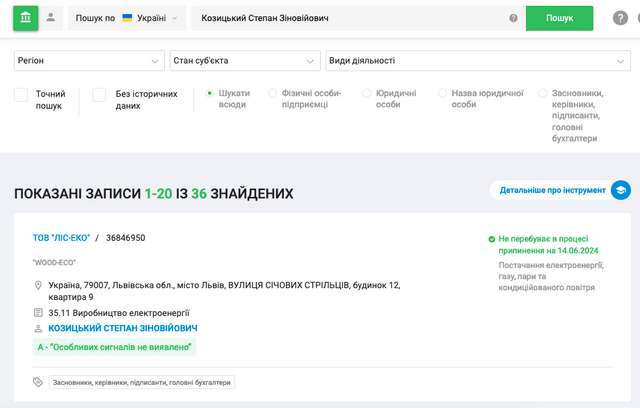Viewport: 640px width, 408px height.
Task: Expand the Стан суб'єкта dropdown
Action: pos(245,61)
